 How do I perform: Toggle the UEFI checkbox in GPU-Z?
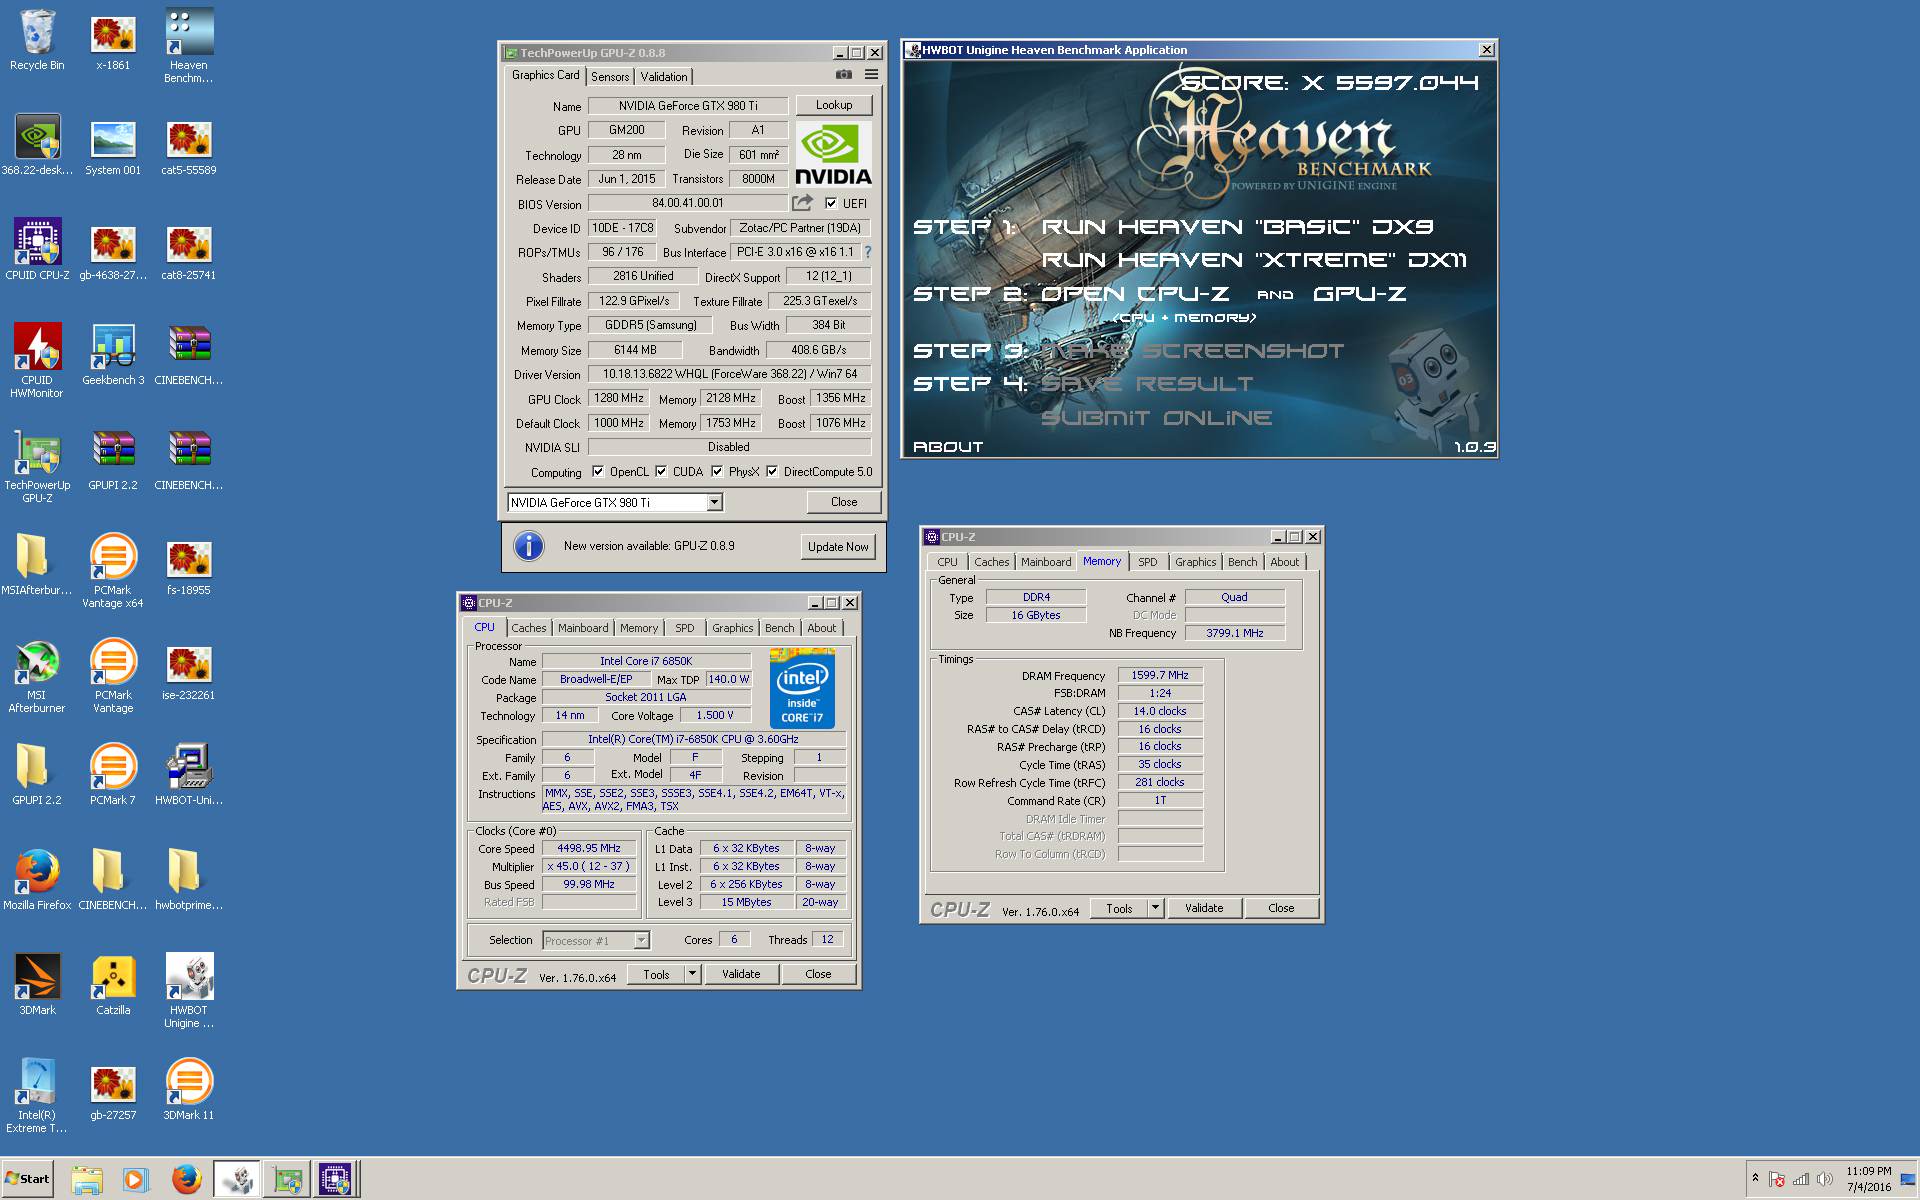click(x=831, y=203)
